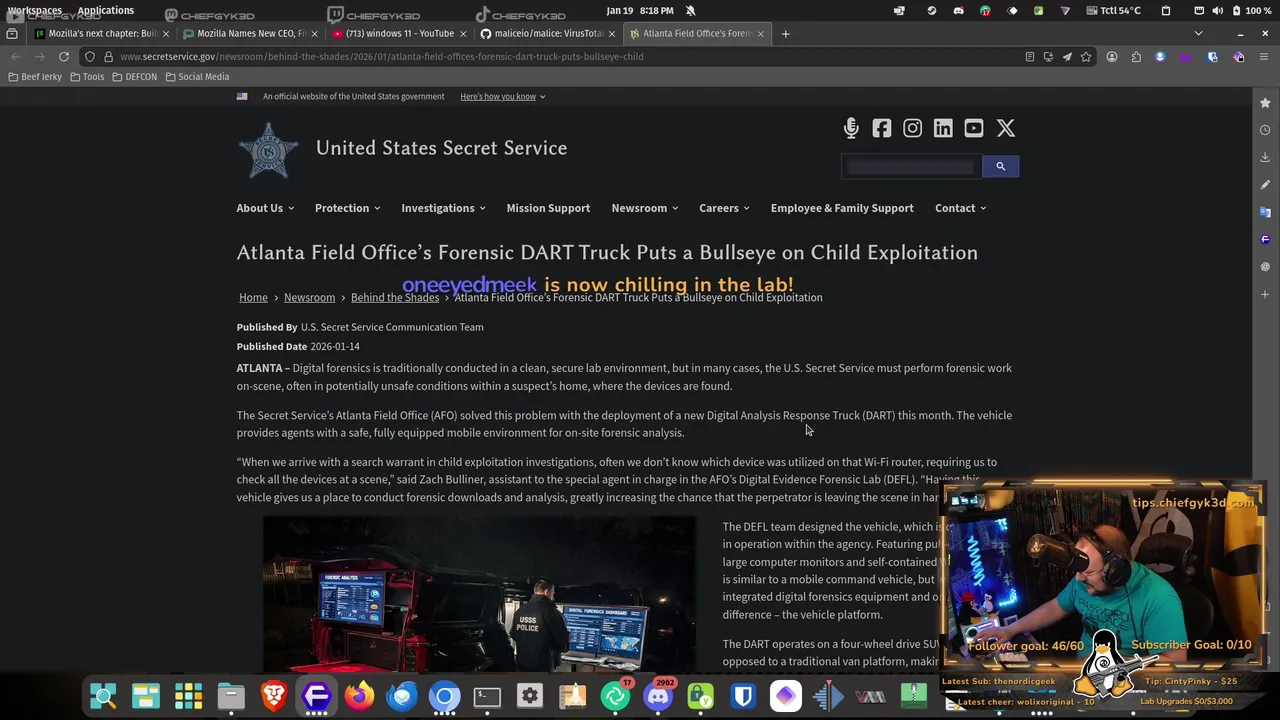
Task: Expand the About Us dropdown menu
Action: (x=265, y=208)
